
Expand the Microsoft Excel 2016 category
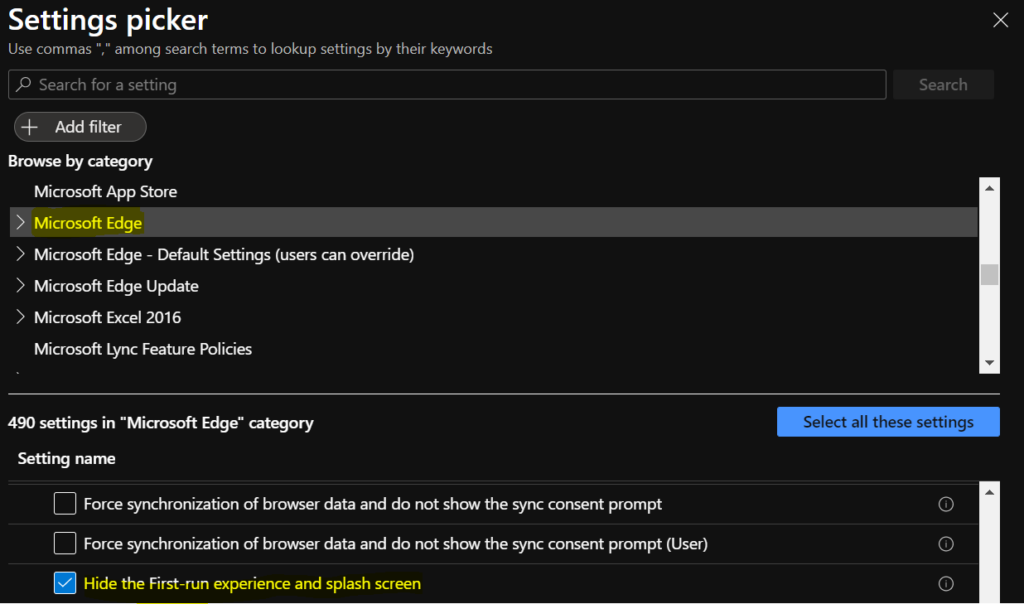19,317
